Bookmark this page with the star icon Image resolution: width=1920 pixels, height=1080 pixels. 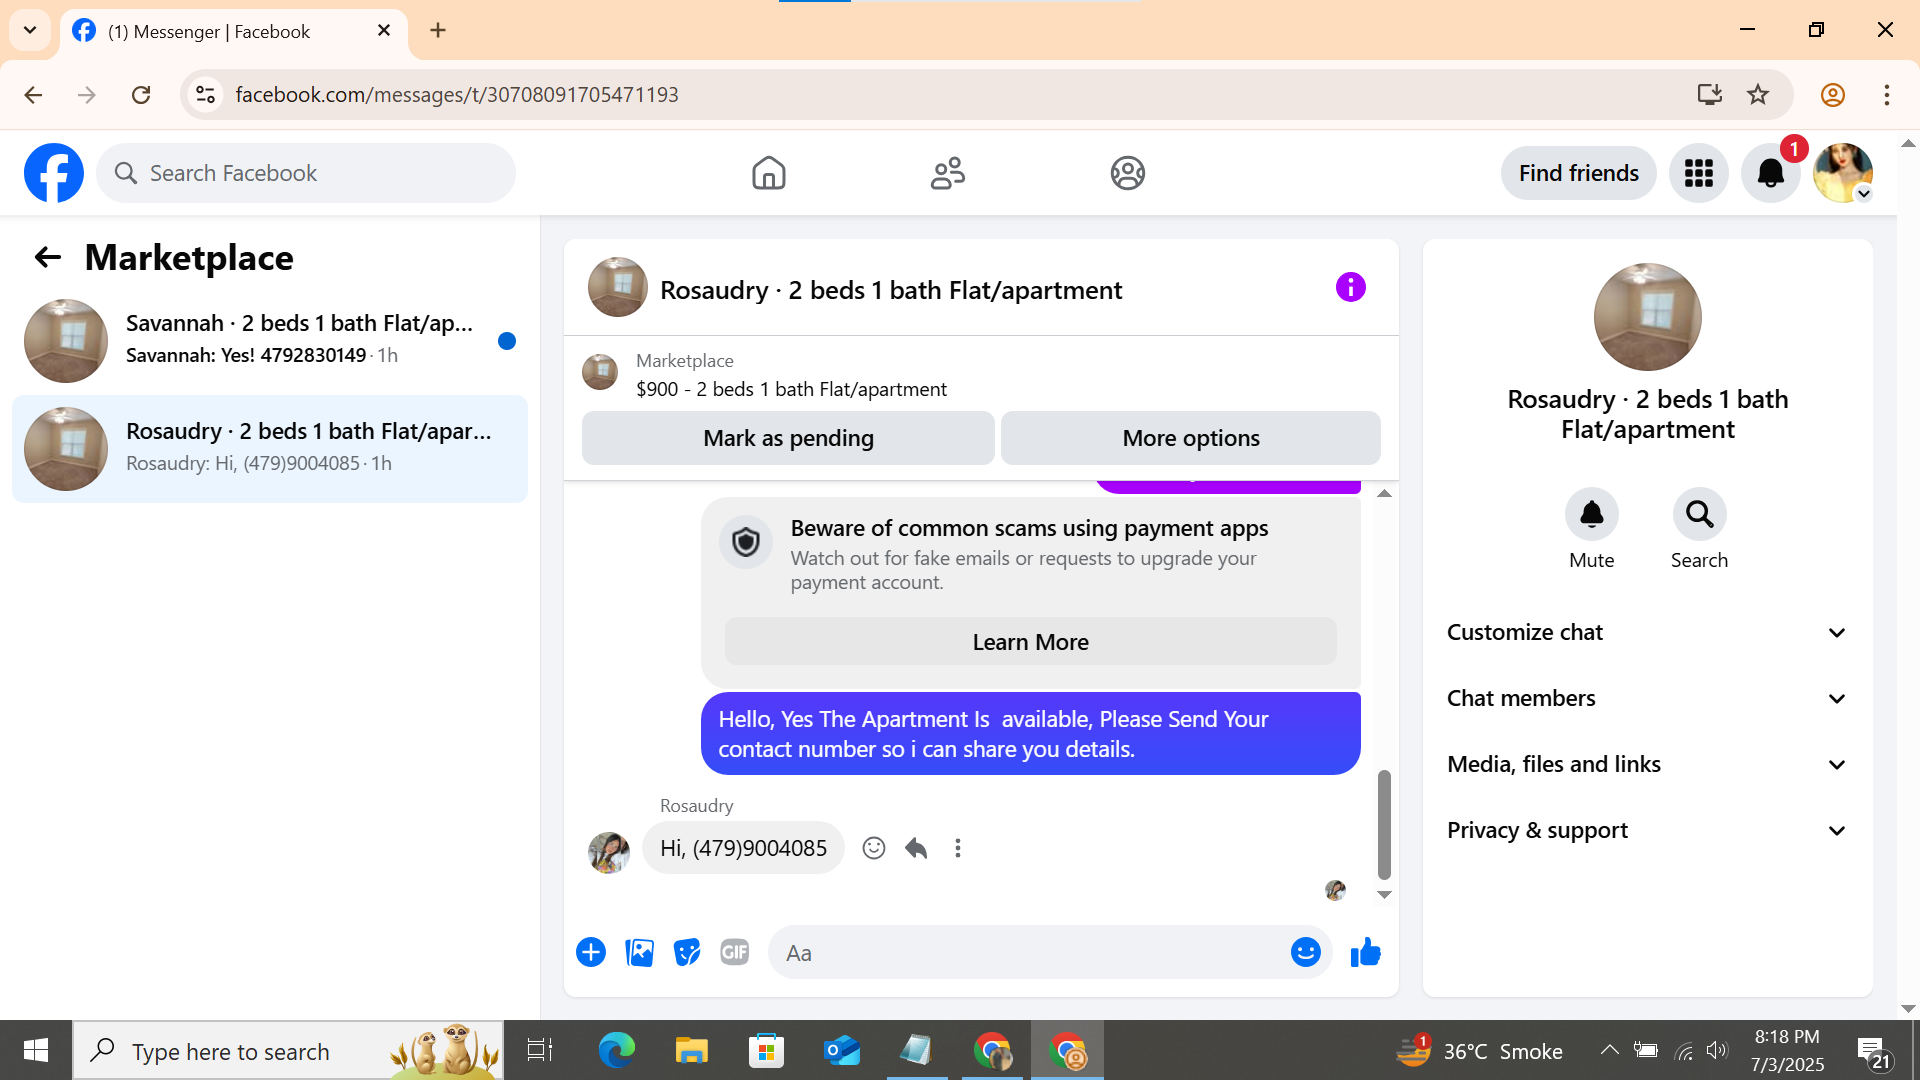(x=1758, y=95)
